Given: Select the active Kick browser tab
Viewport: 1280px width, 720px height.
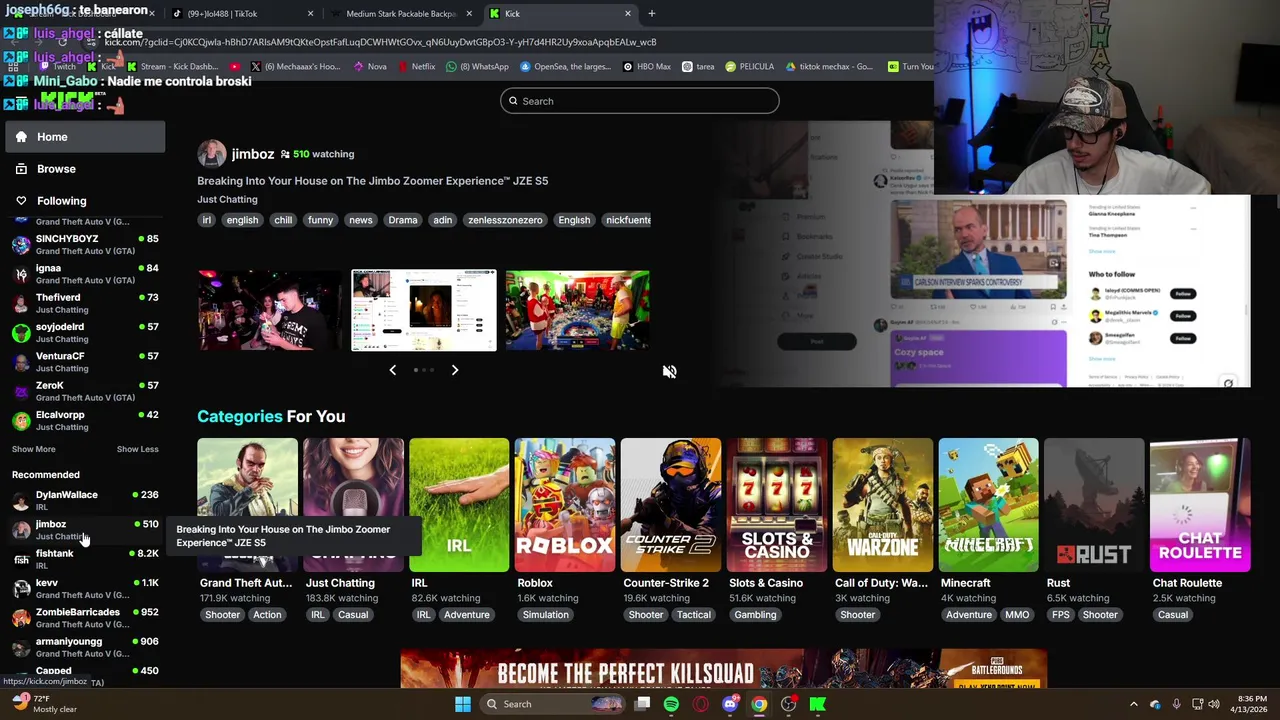Looking at the screenshot, I should click(560, 14).
